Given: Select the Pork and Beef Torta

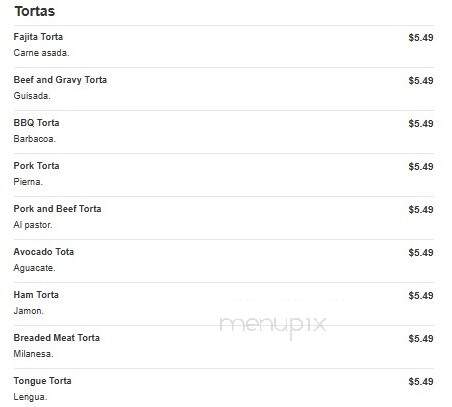Looking at the screenshot, I should (57, 209).
